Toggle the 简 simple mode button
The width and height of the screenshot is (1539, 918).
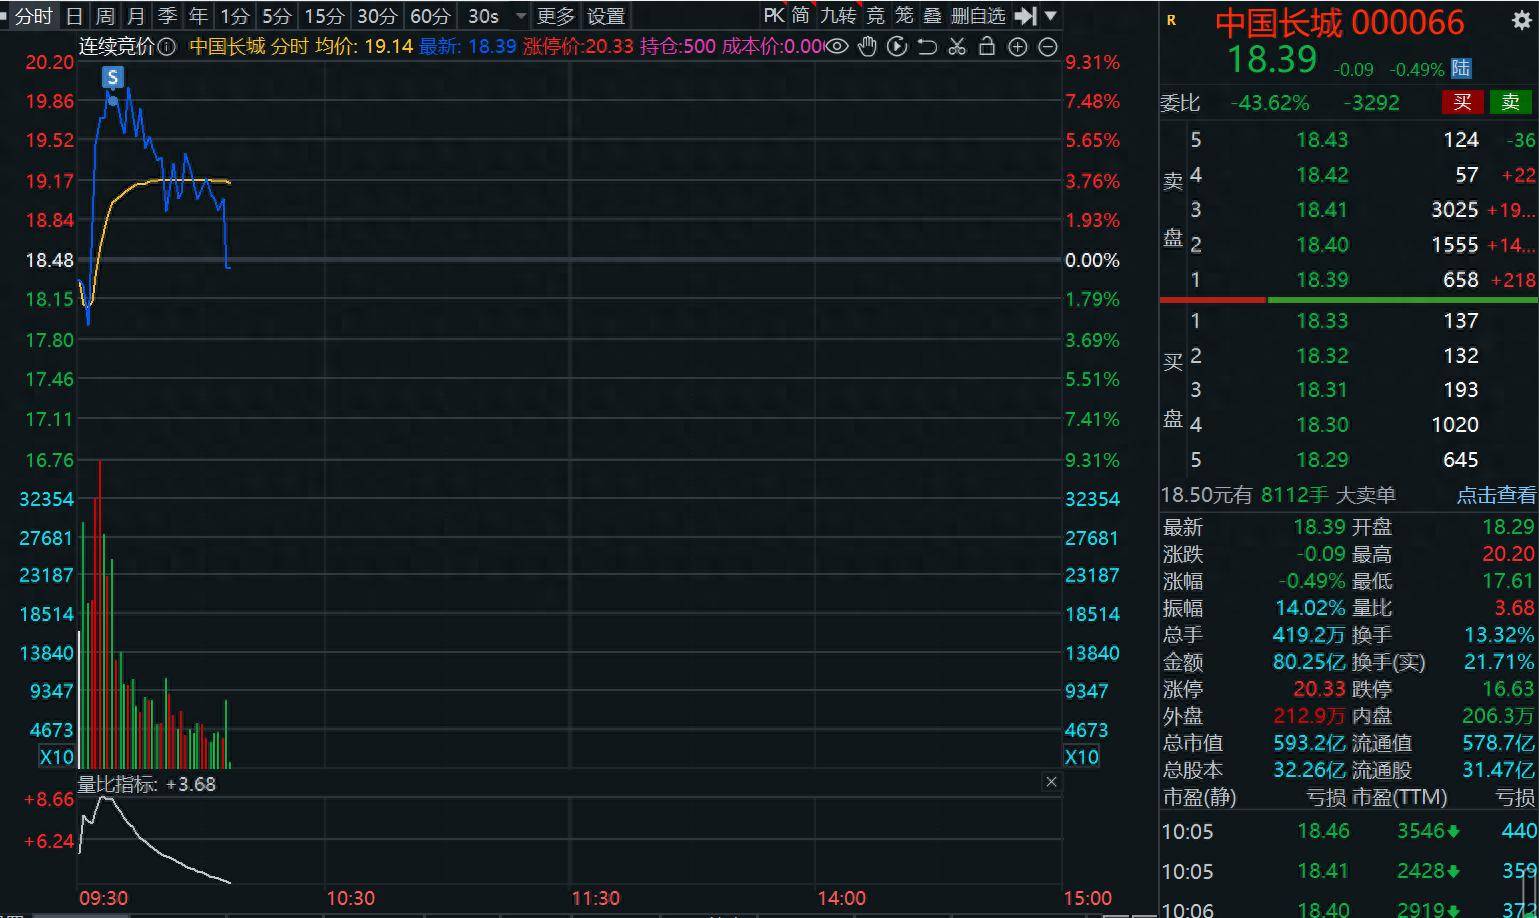pyautogui.click(x=801, y=16)
